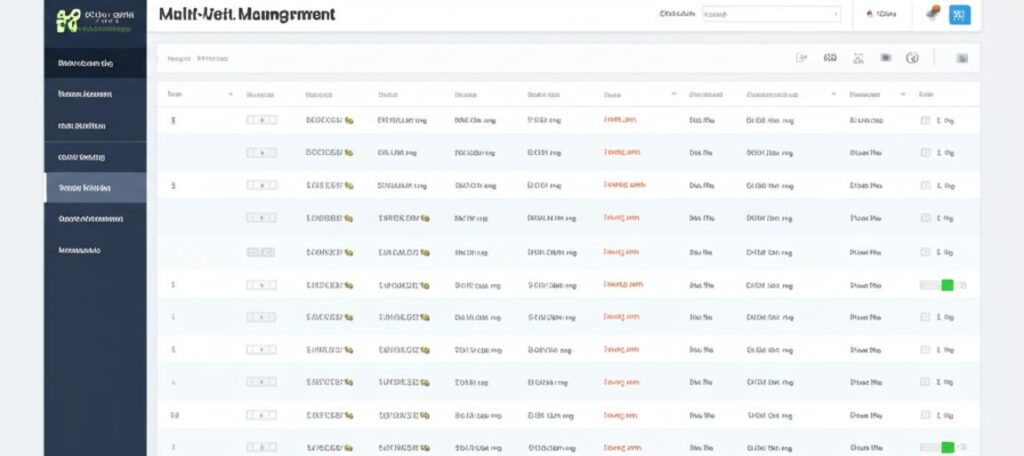Click the expand icon in table toolbar
1024x456 pixels.
point(858,58)
